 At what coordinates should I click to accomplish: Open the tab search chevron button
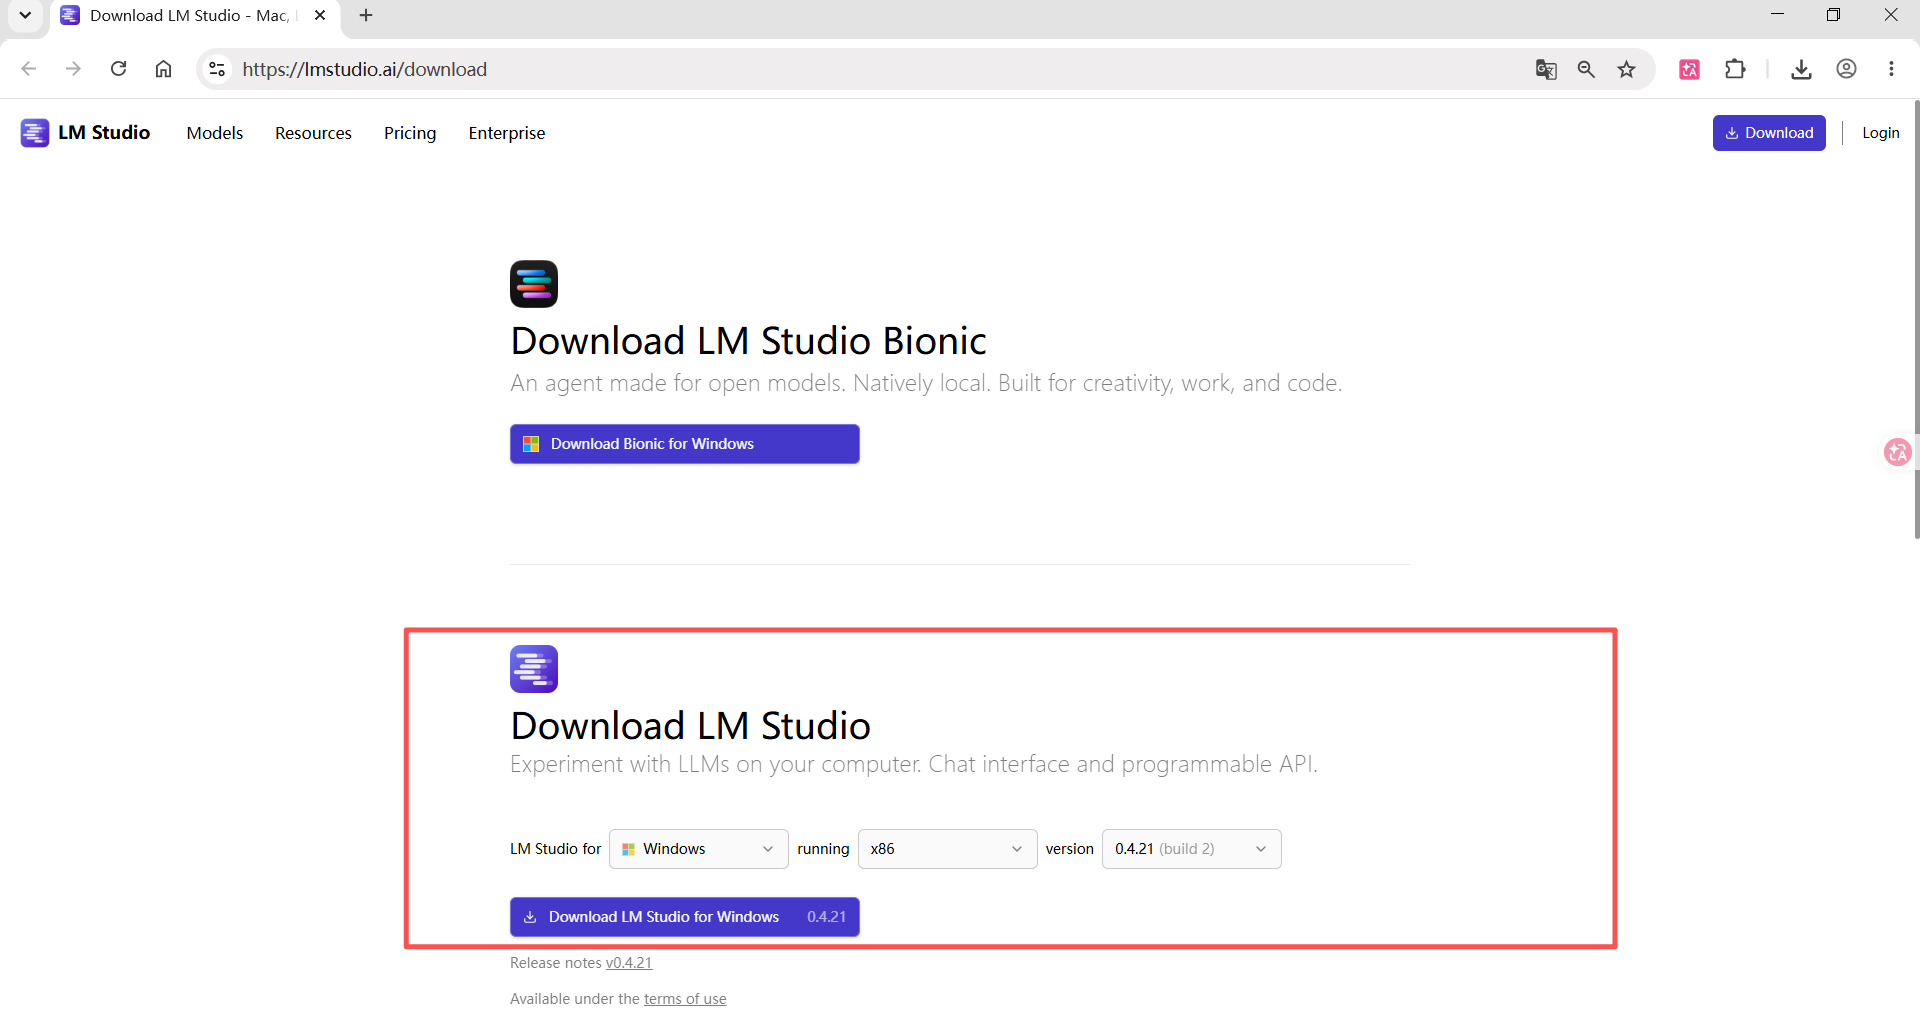[x=25, y=15]
